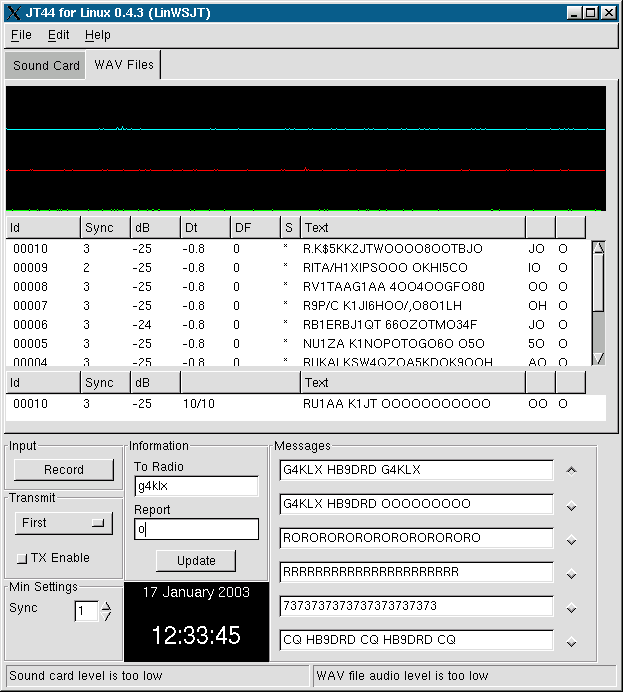The image size is (623, 692).
Task: Click the G4KLX HB9DRD G4KLX message field
Action: coord(416,470)
